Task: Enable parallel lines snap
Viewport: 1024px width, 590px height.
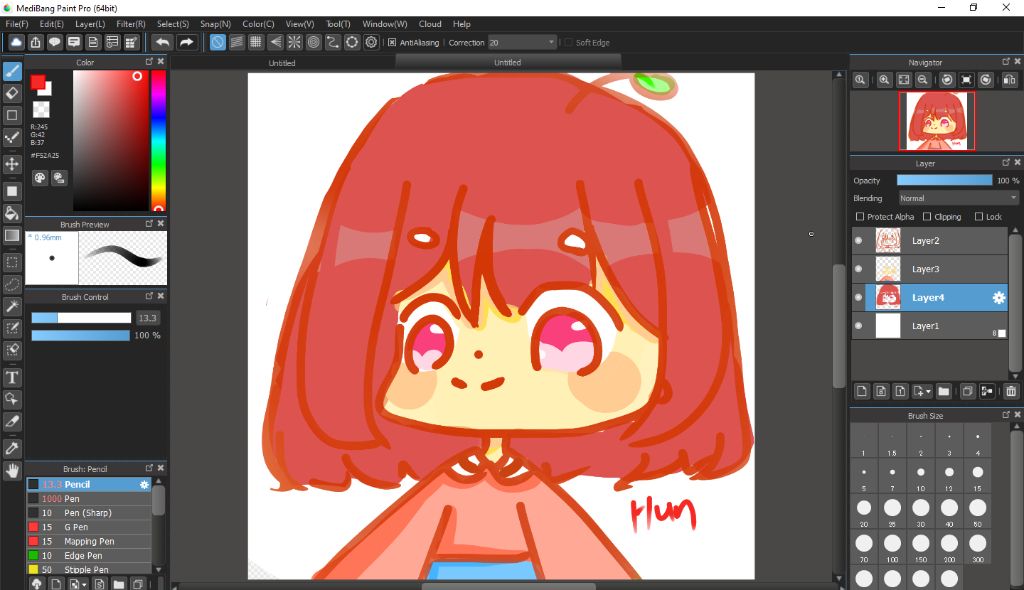Action: point(236,42)
